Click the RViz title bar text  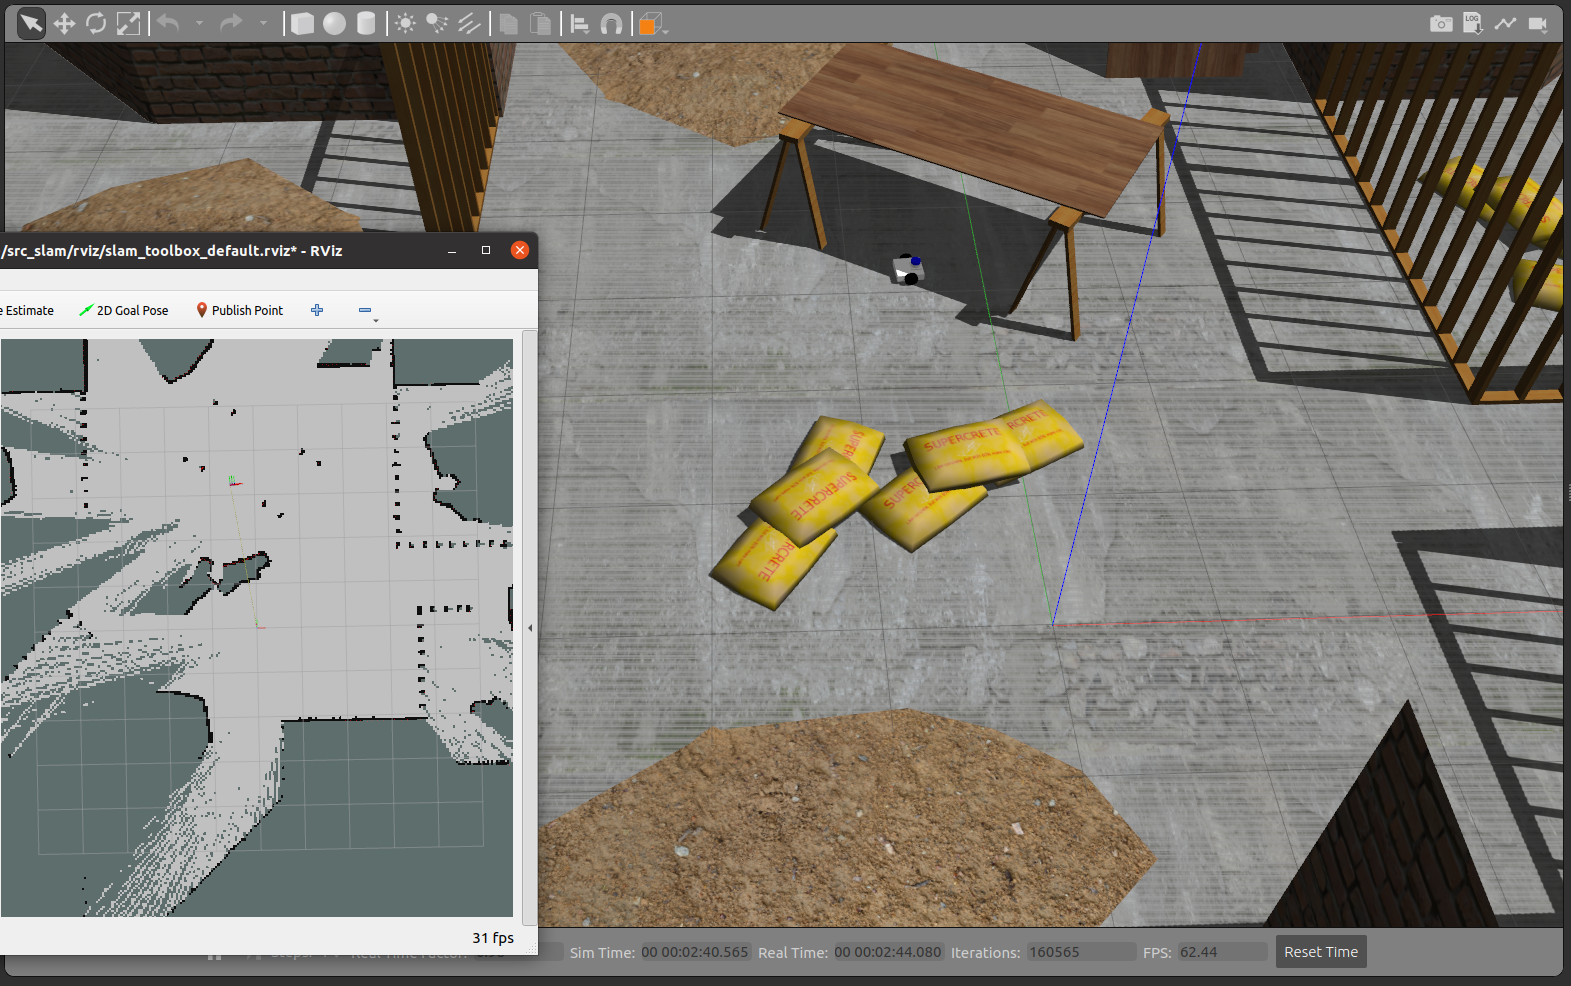point(171,251)
